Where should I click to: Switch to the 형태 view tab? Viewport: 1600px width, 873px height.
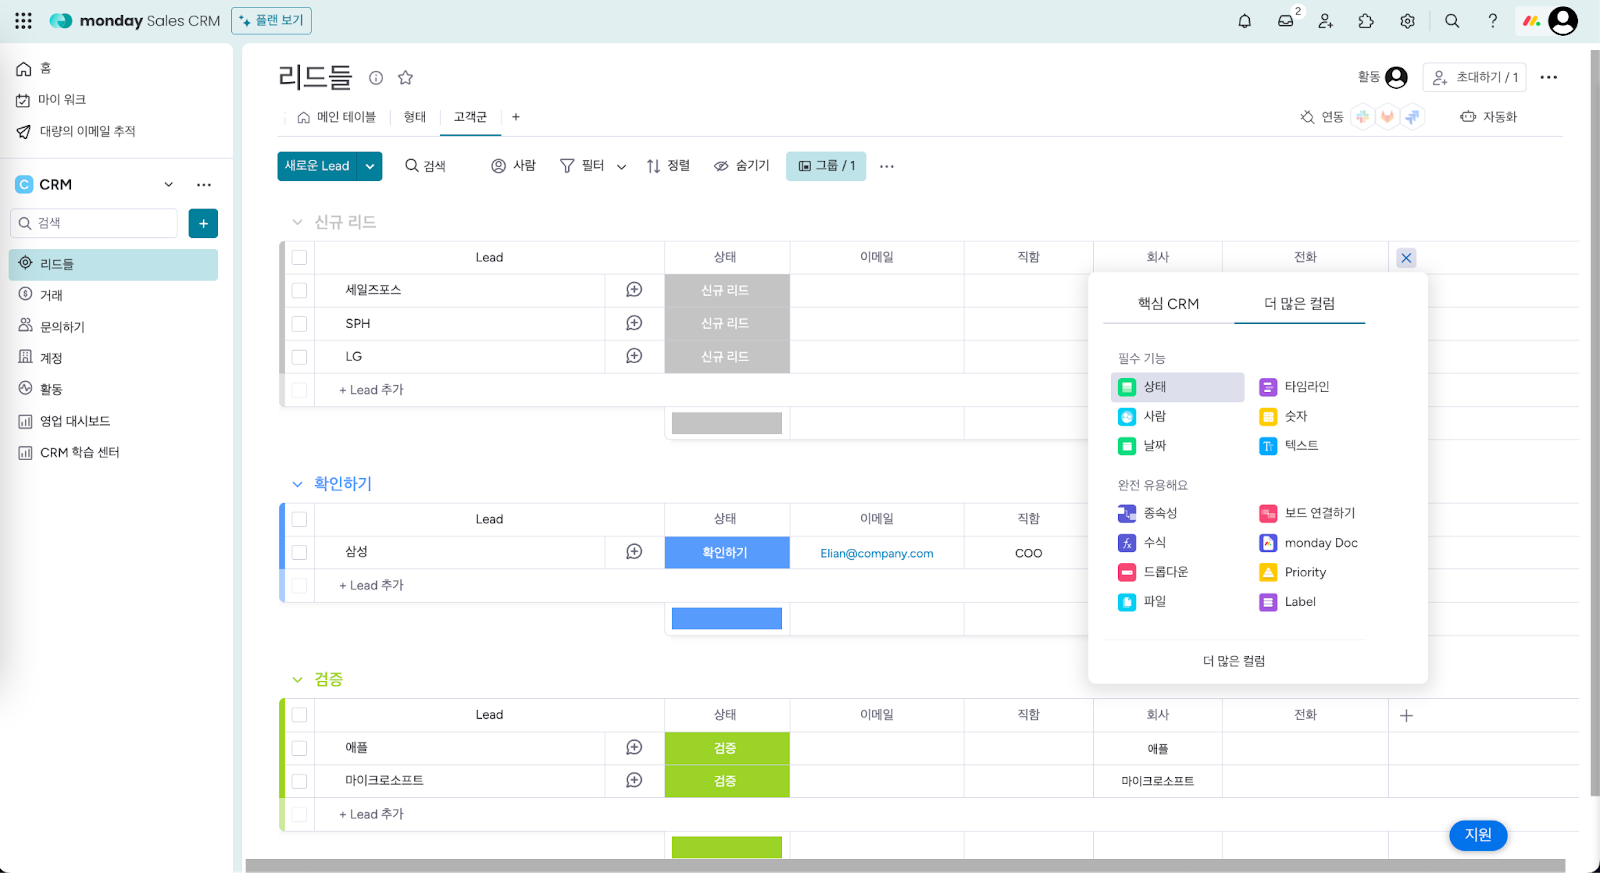coord(415,117)
